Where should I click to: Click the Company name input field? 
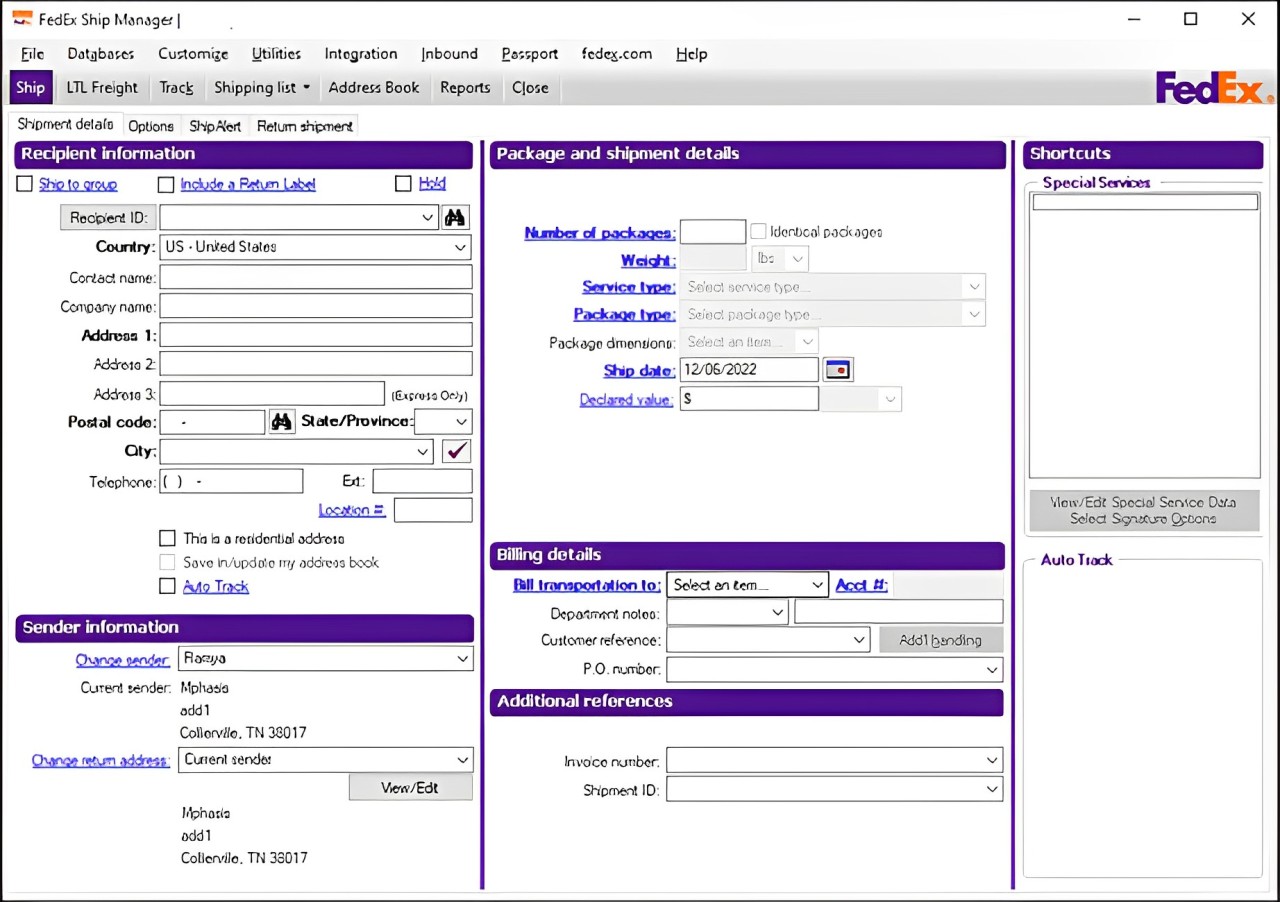pos(316,306)
